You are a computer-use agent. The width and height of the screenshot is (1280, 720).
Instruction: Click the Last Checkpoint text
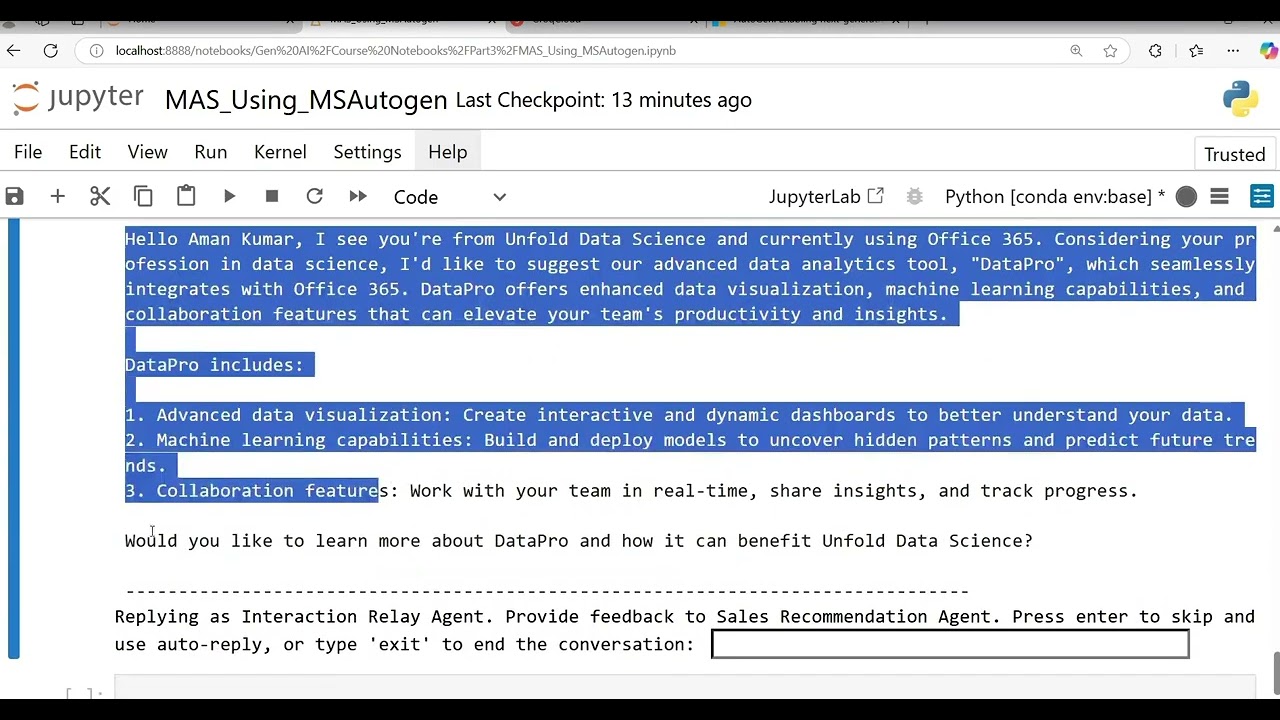click(x=603, y=100)
